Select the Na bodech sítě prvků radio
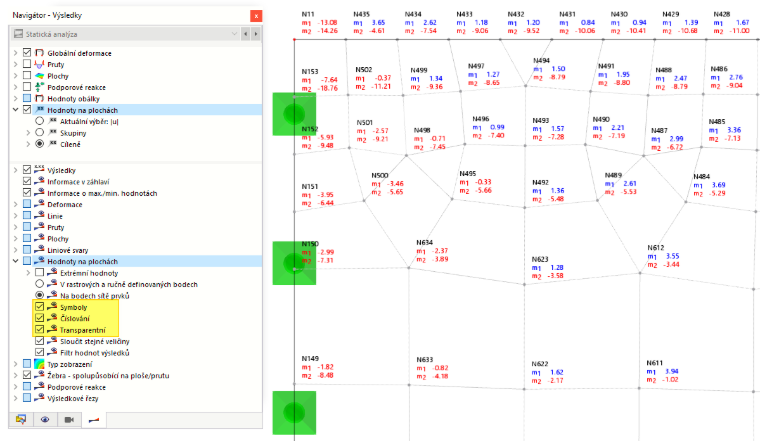Screen dimensions: 760x441 40,295
